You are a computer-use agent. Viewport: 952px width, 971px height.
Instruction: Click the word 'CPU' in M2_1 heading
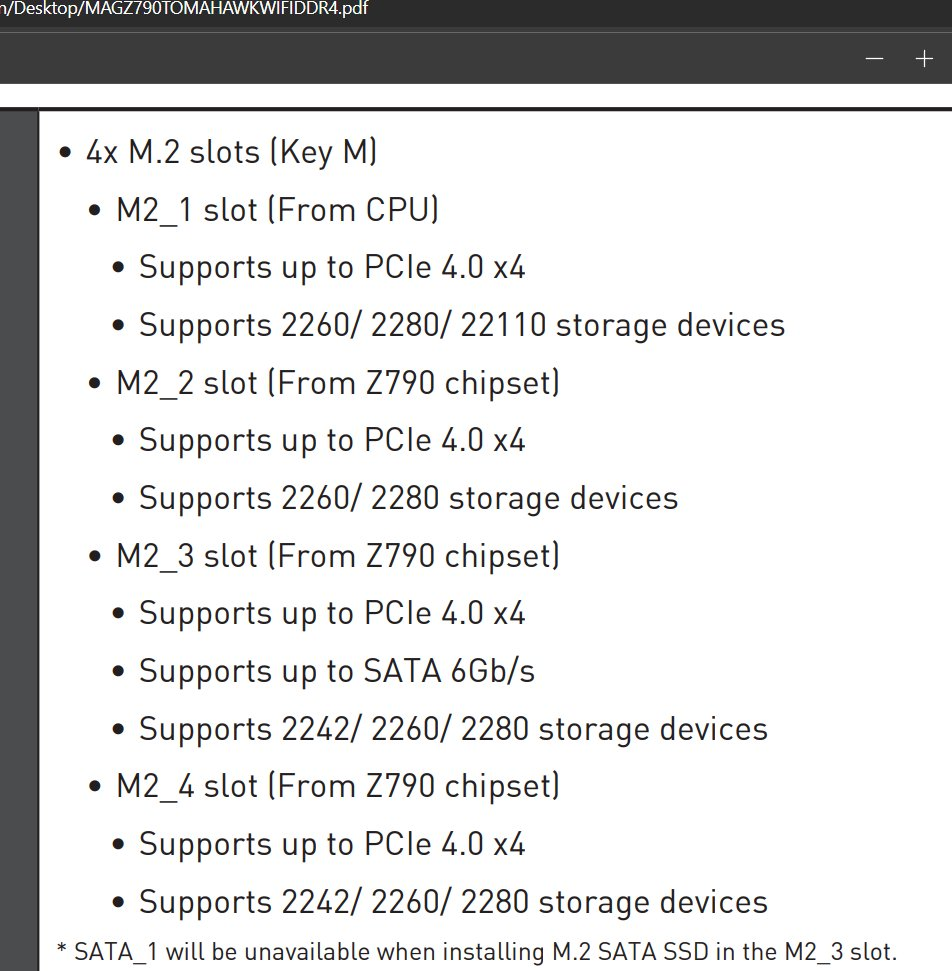pos(397,209)
